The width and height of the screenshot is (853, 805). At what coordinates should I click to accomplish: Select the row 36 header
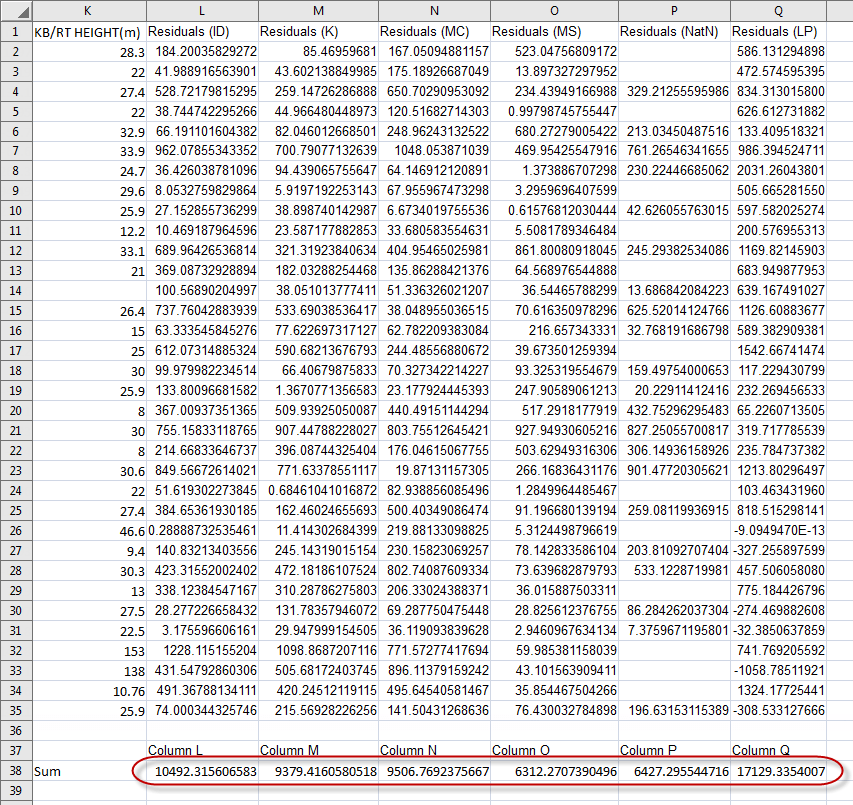click(16, 730)
